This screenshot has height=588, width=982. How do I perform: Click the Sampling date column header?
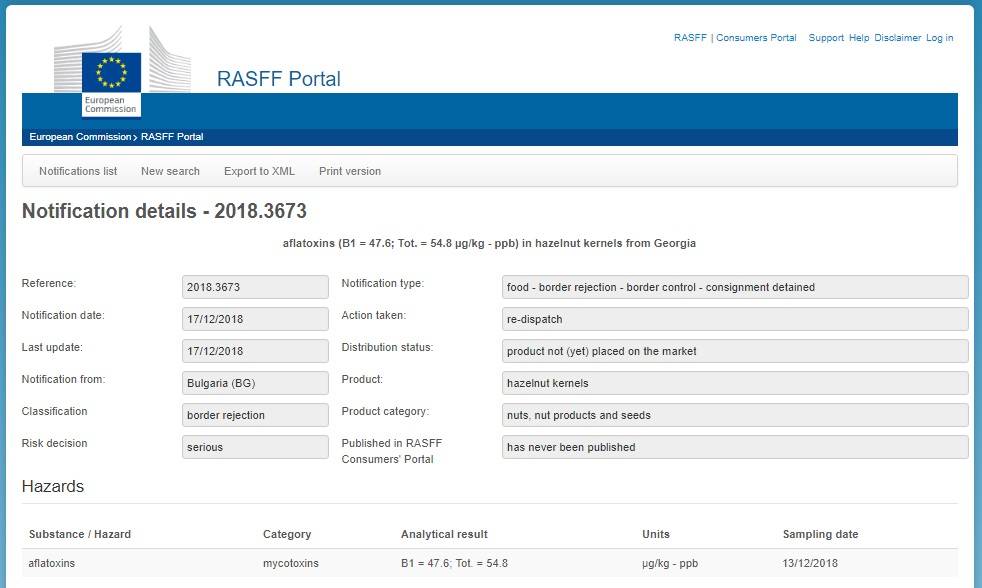click(x=820, y=534)
